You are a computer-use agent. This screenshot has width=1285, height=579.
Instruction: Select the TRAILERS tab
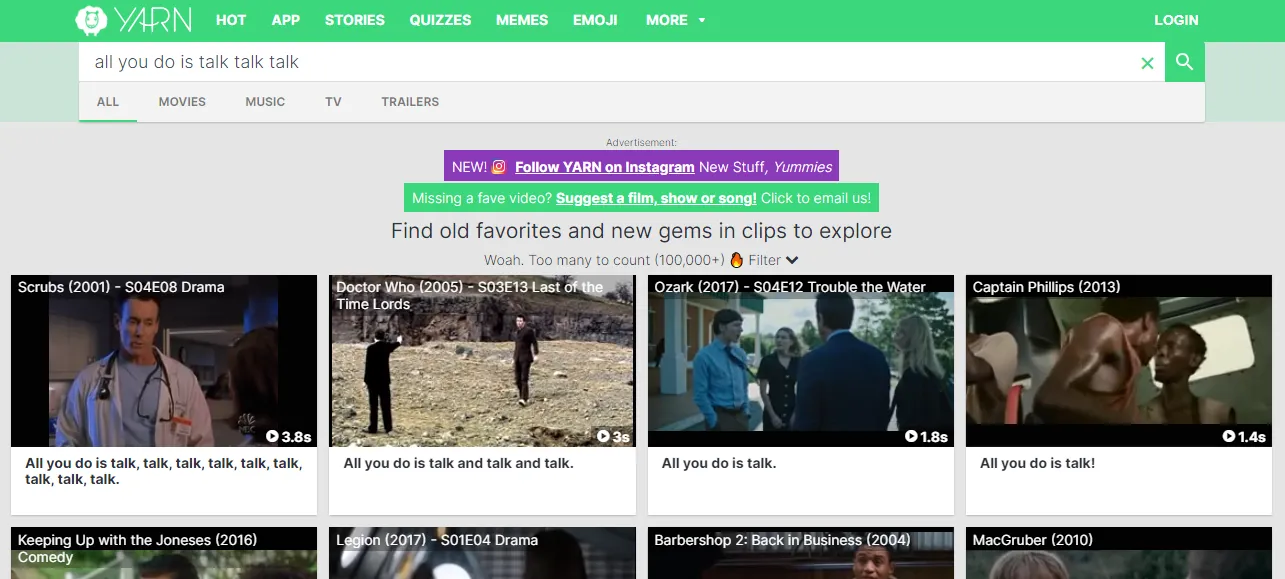(x=410, y=102)
